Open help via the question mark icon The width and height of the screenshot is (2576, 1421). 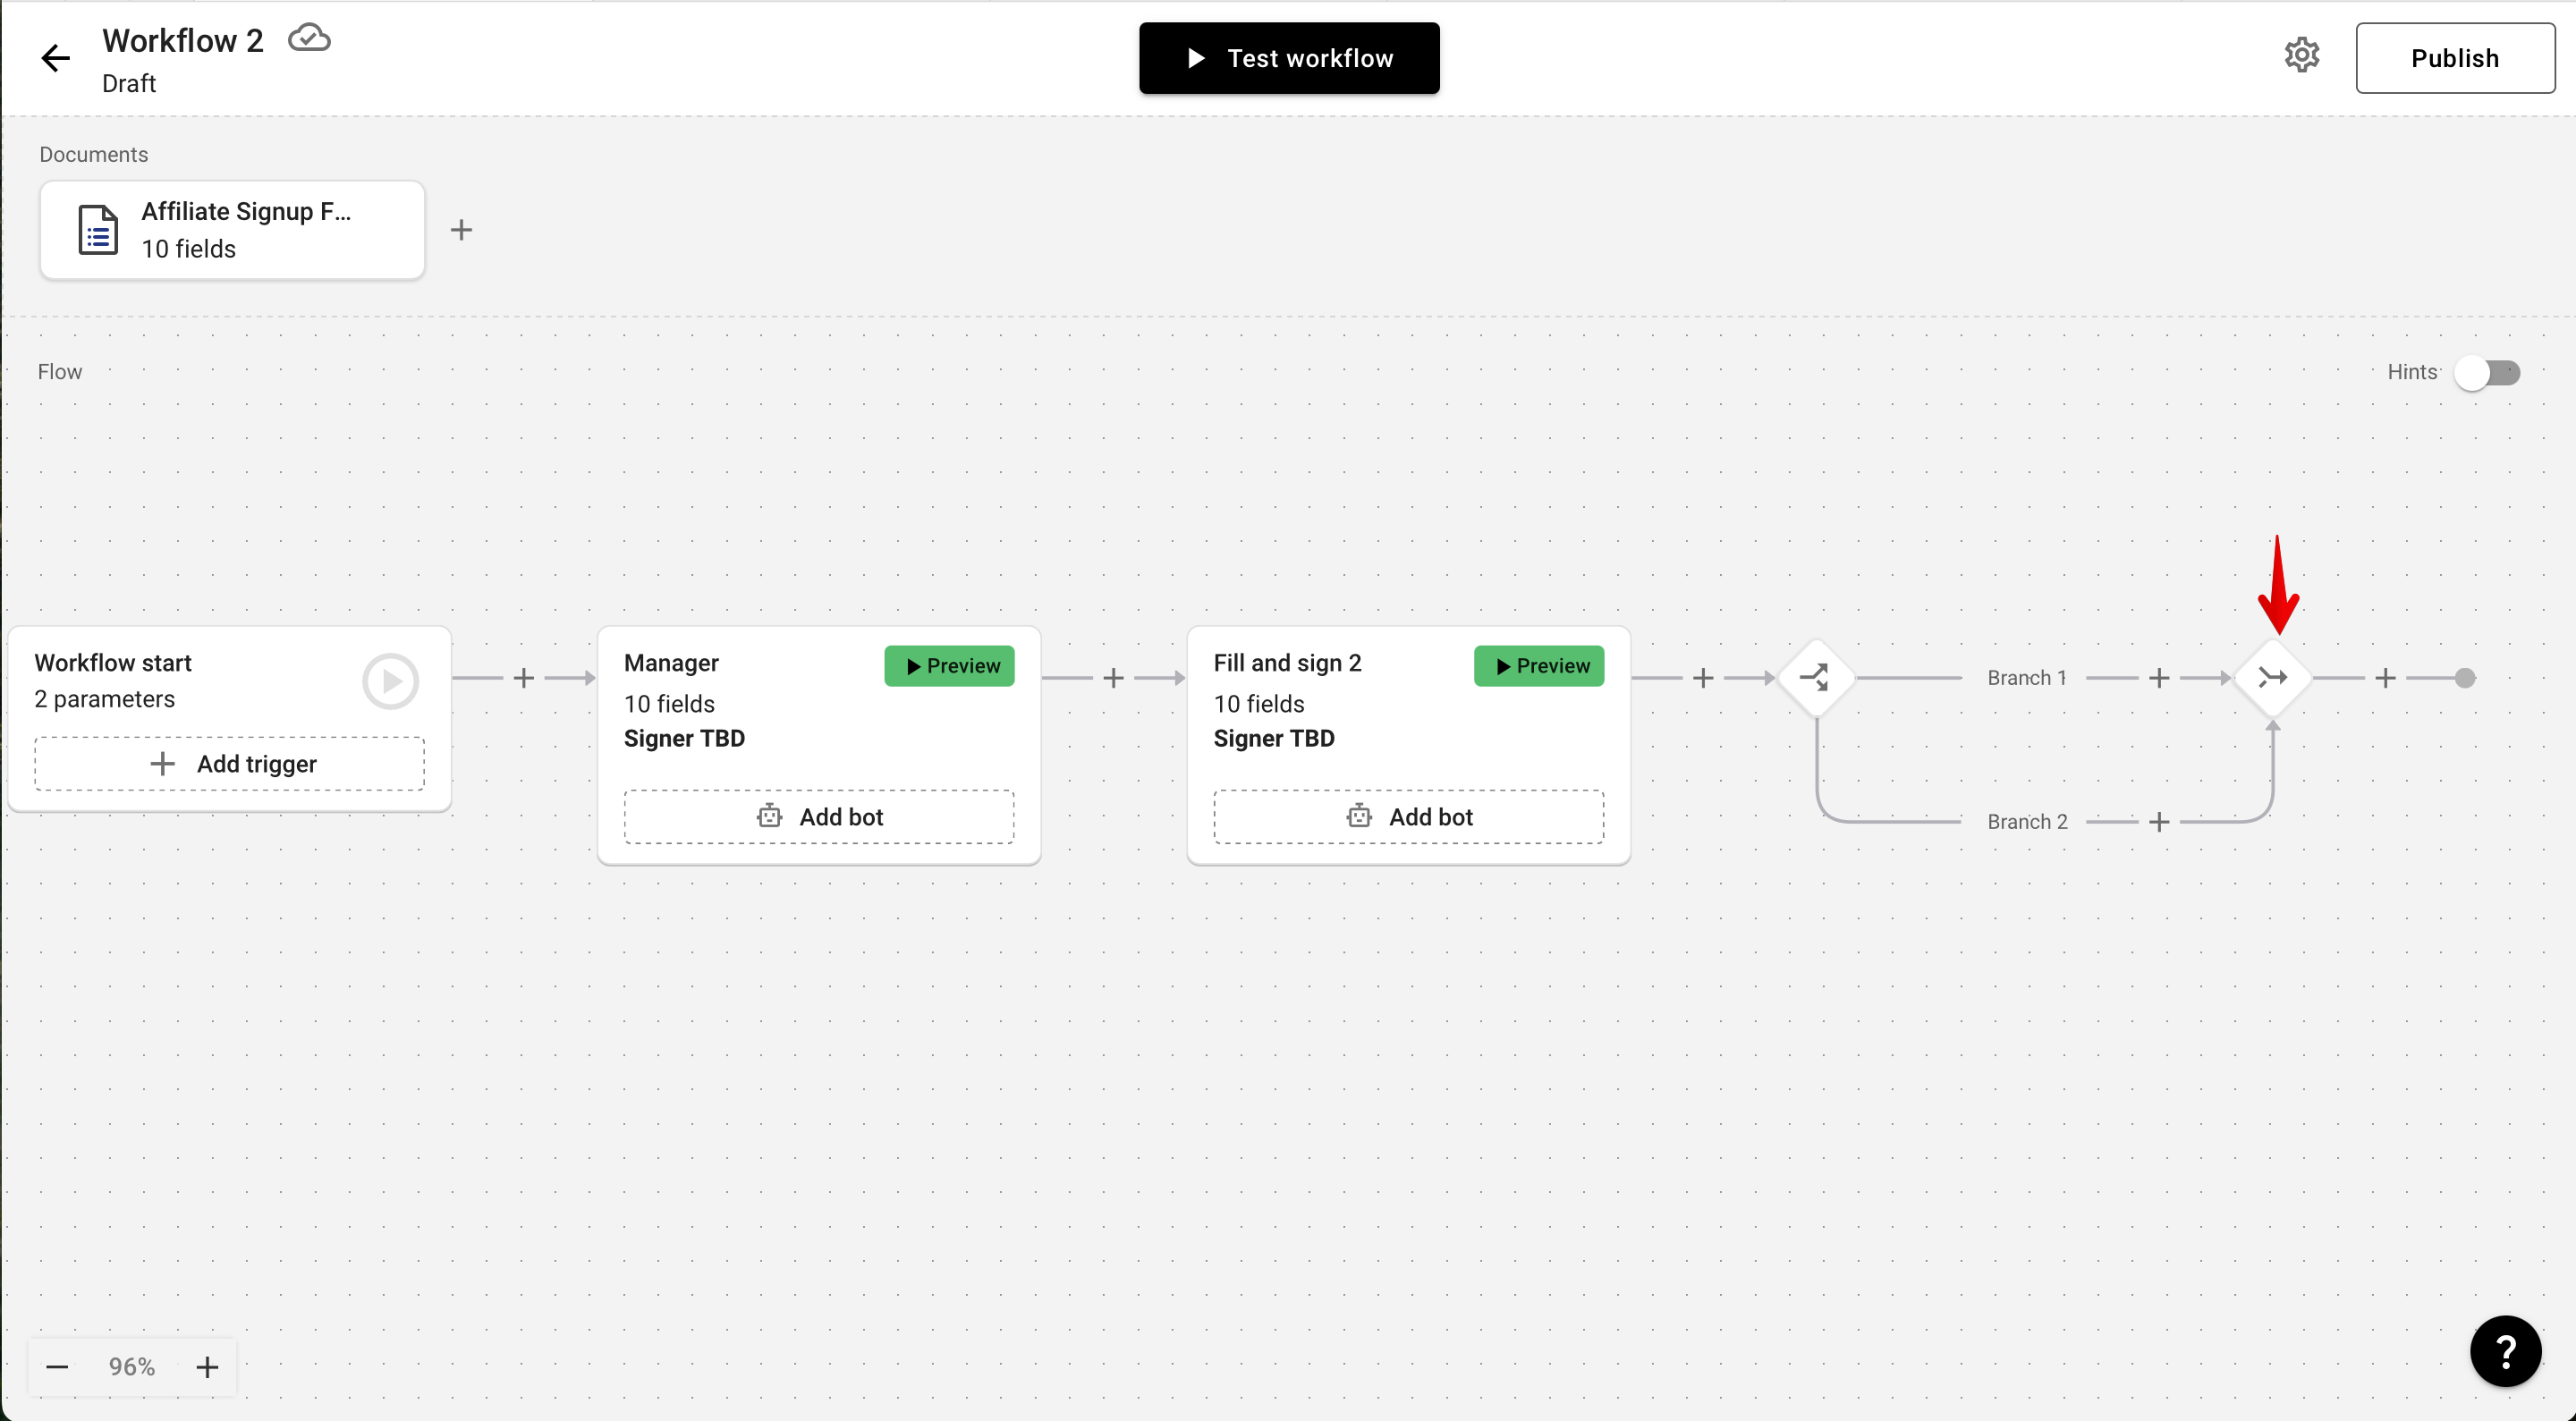2505,1351
